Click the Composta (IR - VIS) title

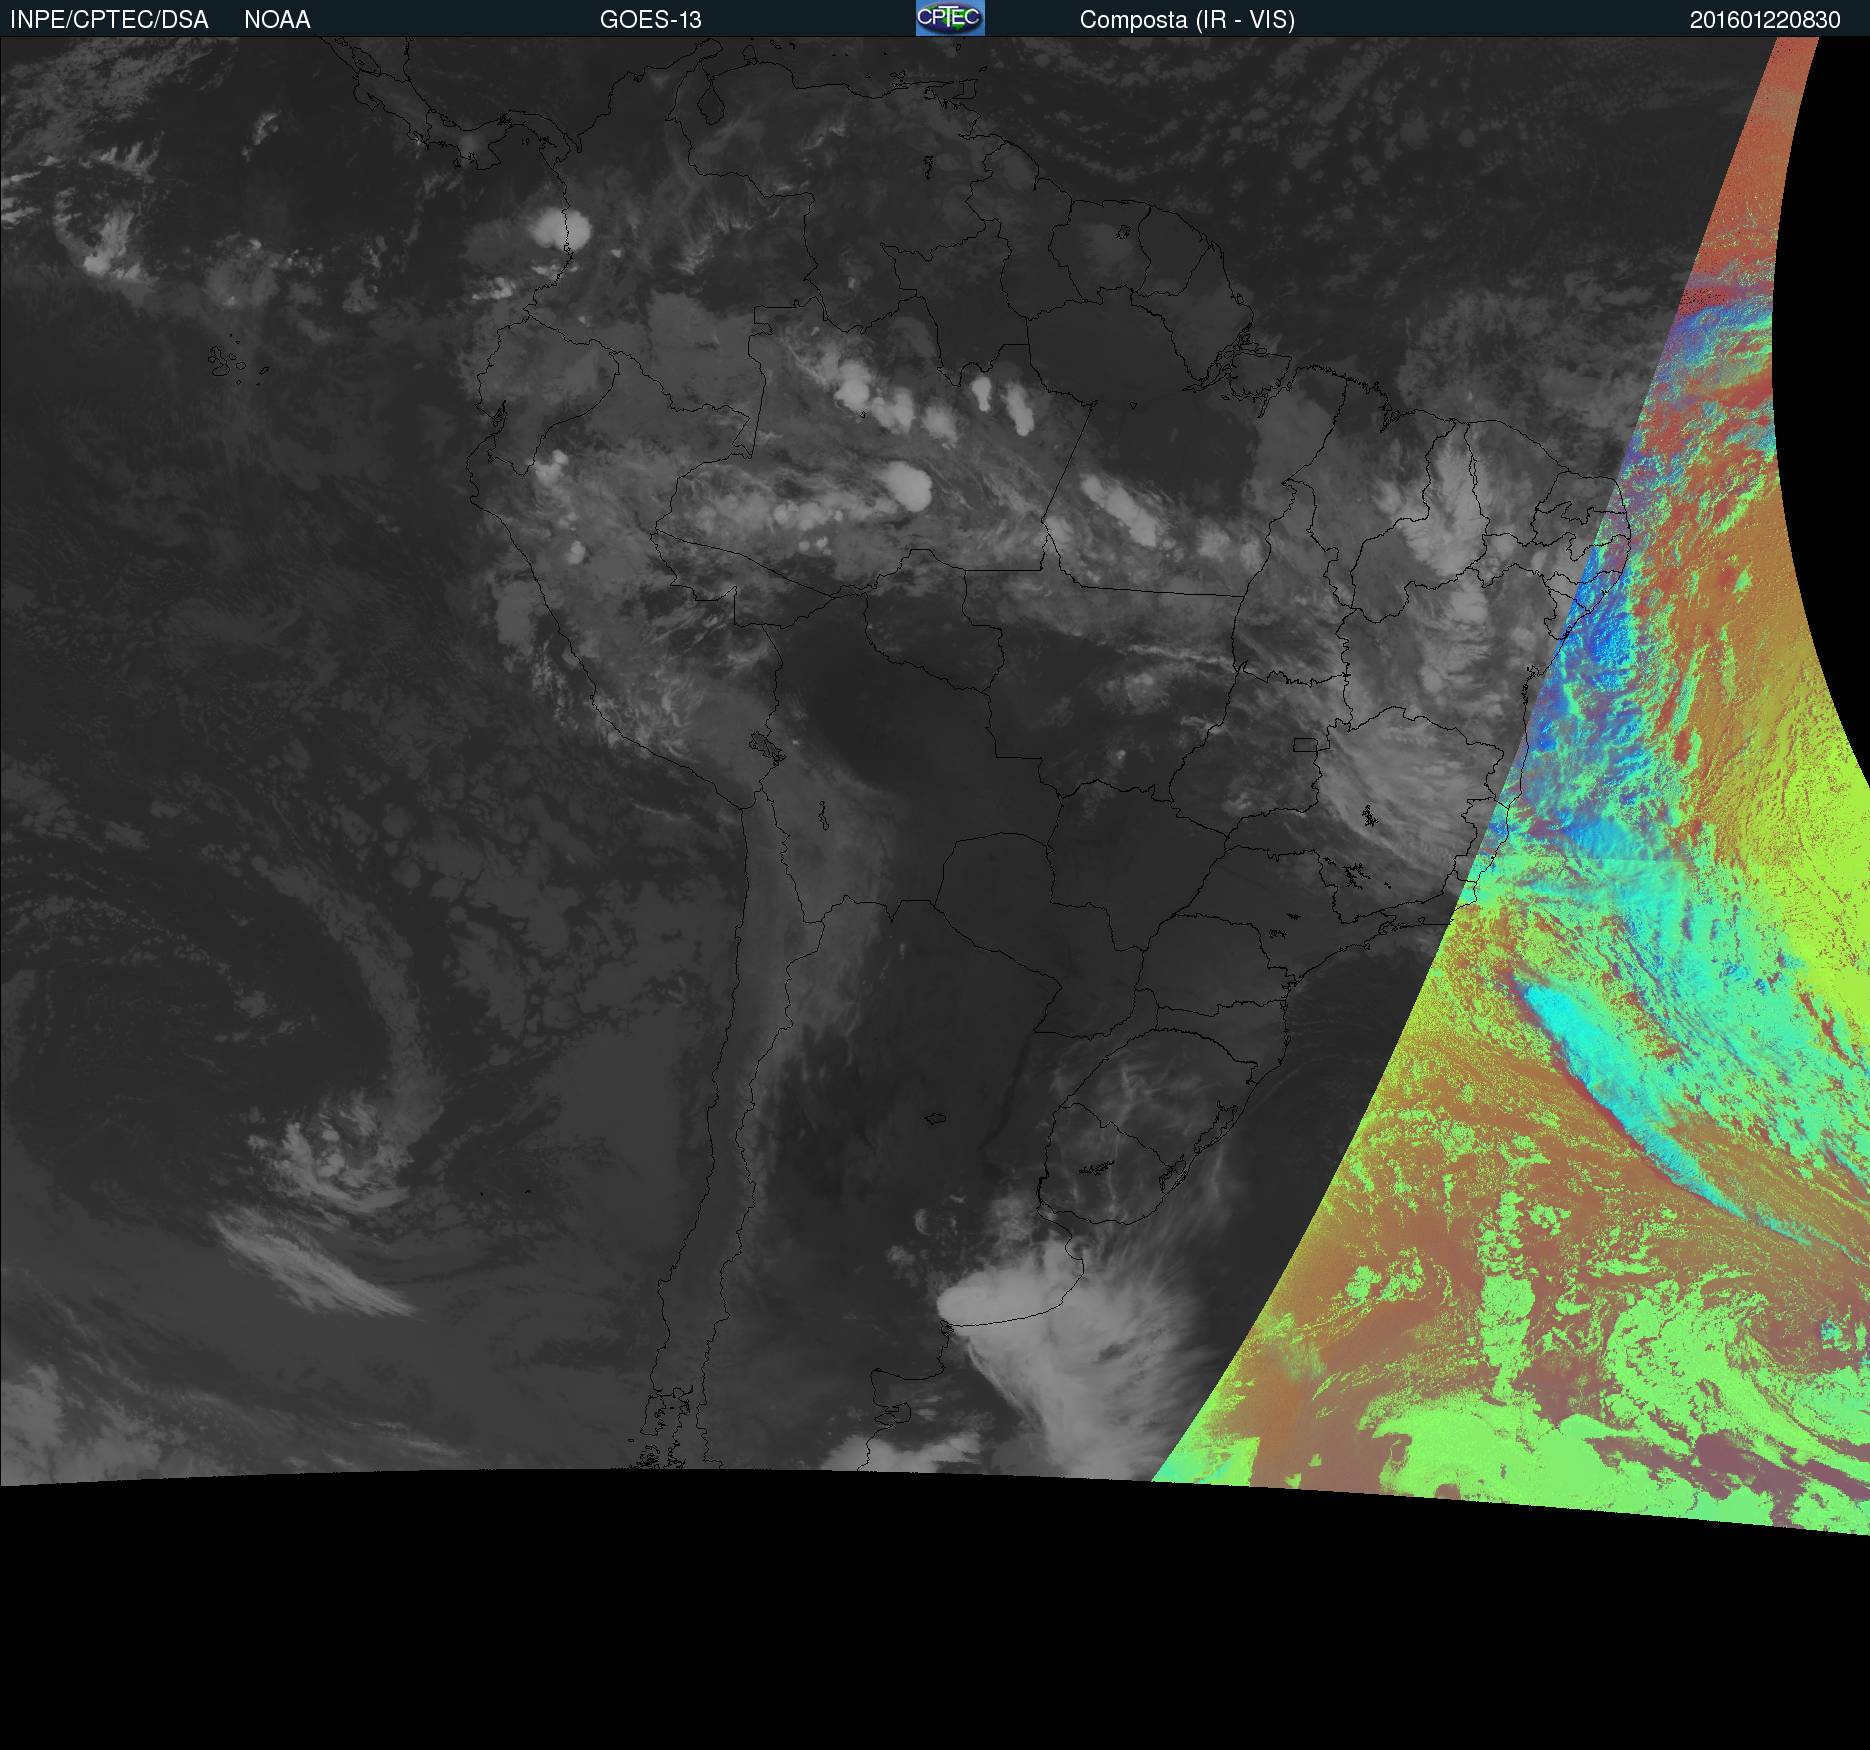click(1187, 20)
